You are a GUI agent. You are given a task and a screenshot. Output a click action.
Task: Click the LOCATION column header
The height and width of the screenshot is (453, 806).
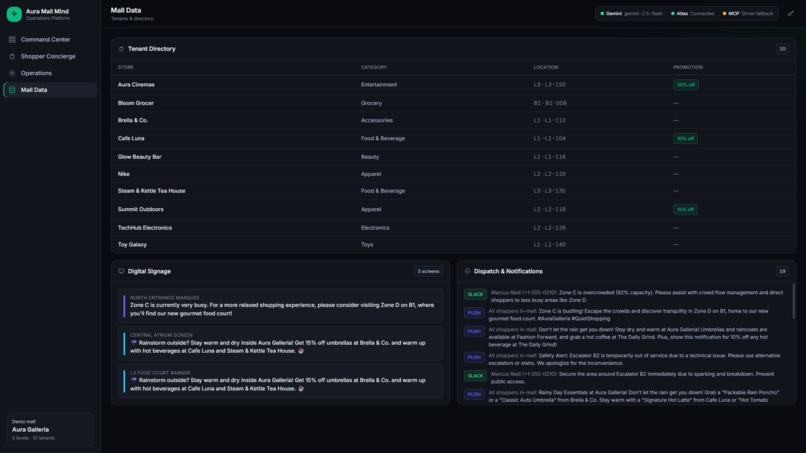pos(545,67)
